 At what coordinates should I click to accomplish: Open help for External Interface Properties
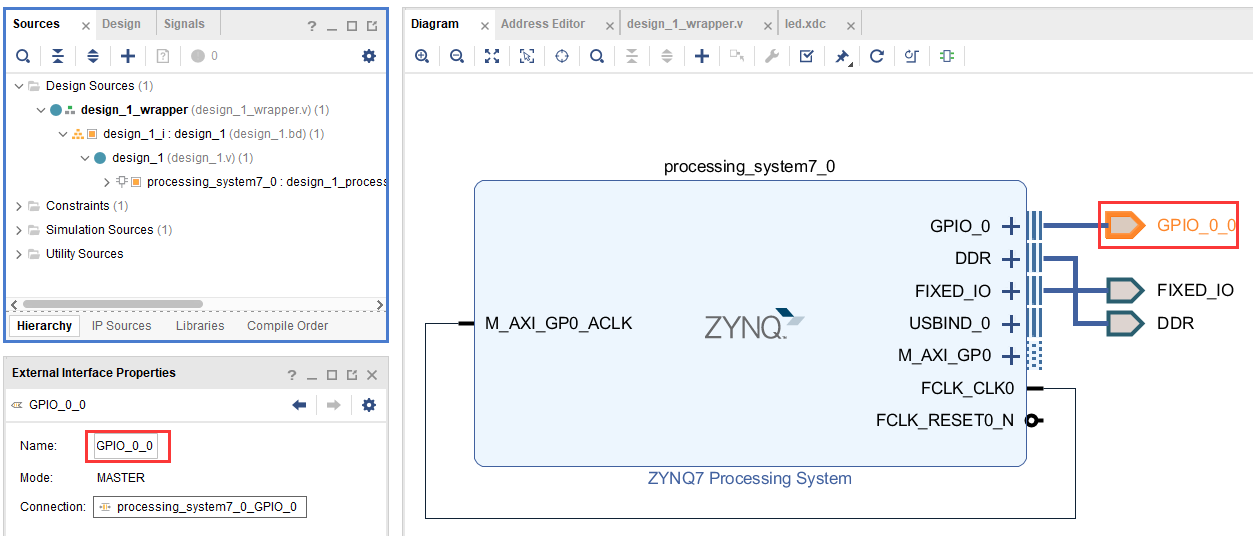(x=292, y=375)
